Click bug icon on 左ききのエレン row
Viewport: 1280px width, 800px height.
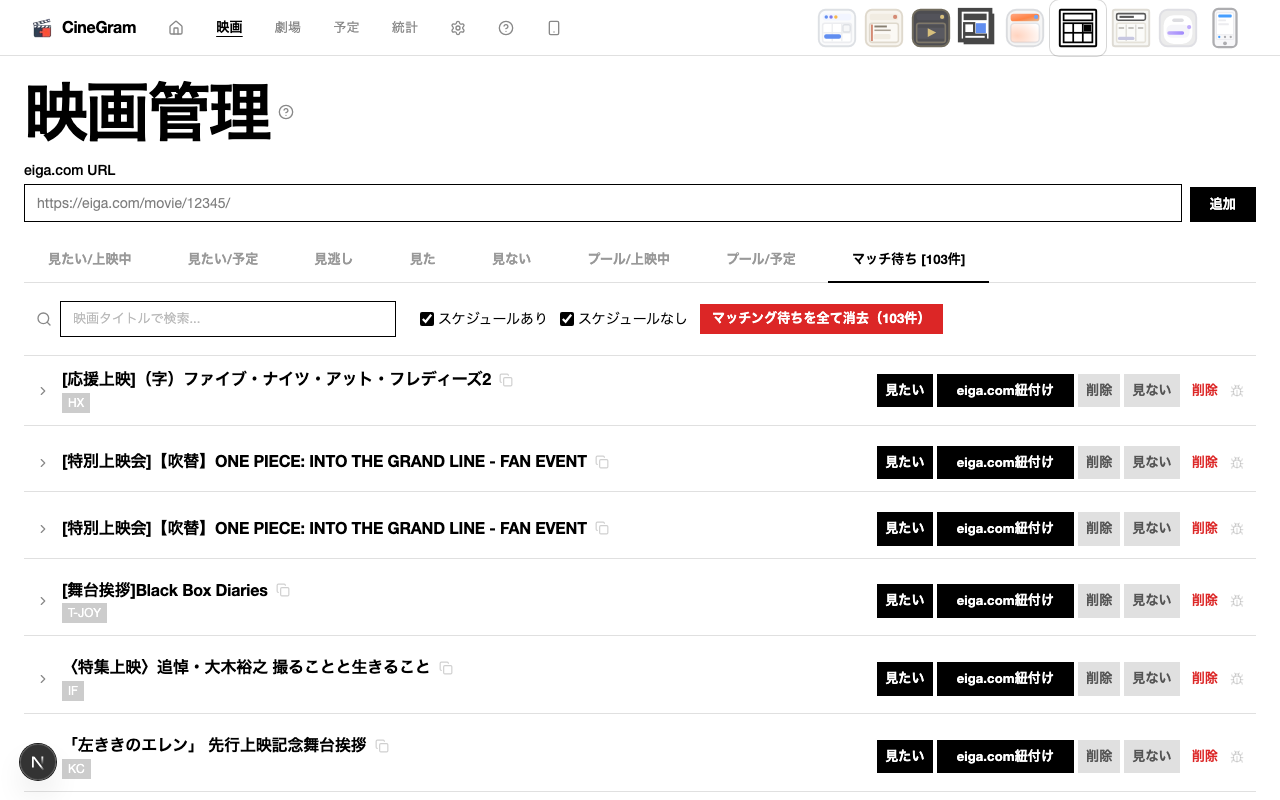(x=1237, y=756)
